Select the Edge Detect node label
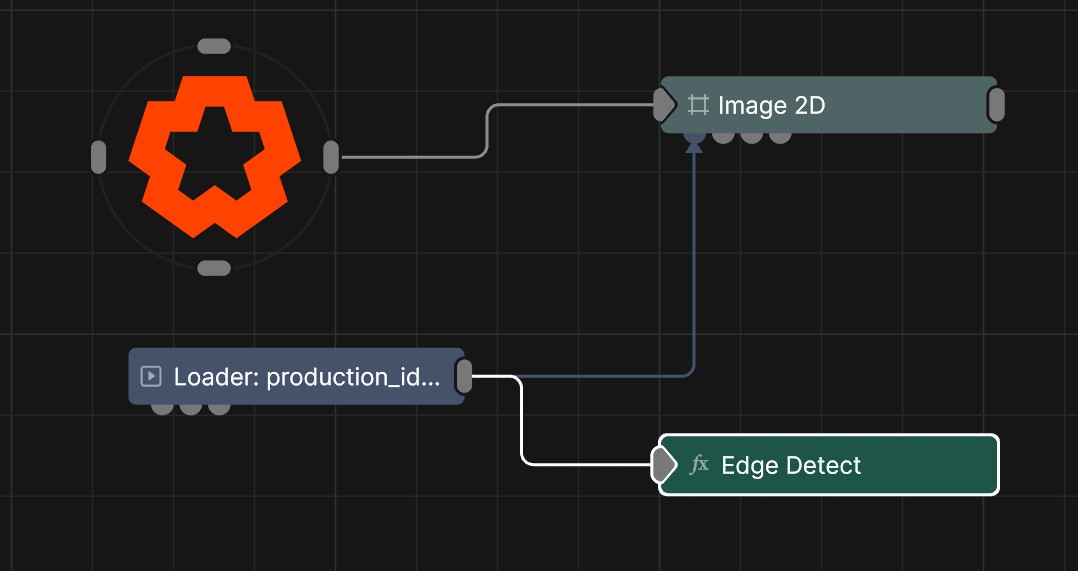 (x=791, y=465)
